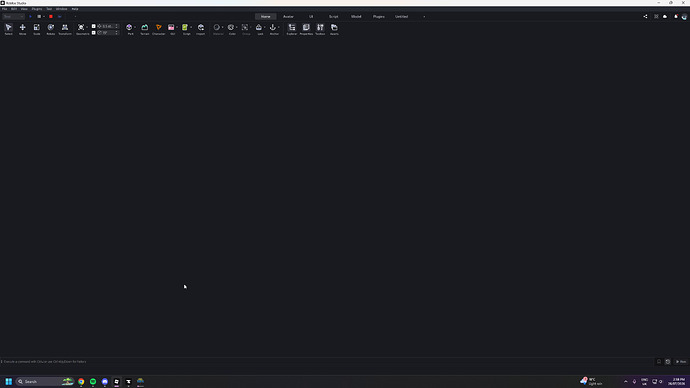Image resolution: width=690 pixels, height=388 pixels.
Task: Open the user avatar profile
Action: click(x=684, y=17)
